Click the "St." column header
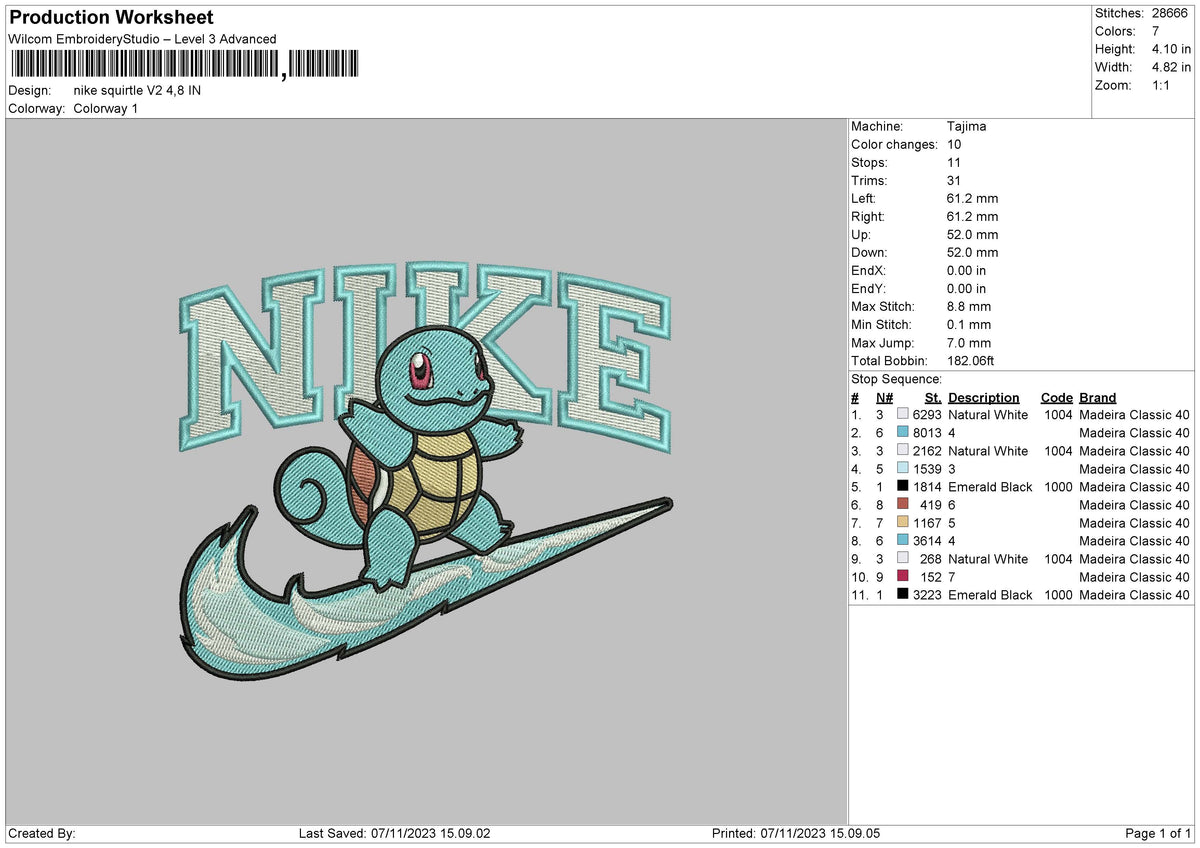The width and height of the screenshot is (1200, 848). (933, 397)
